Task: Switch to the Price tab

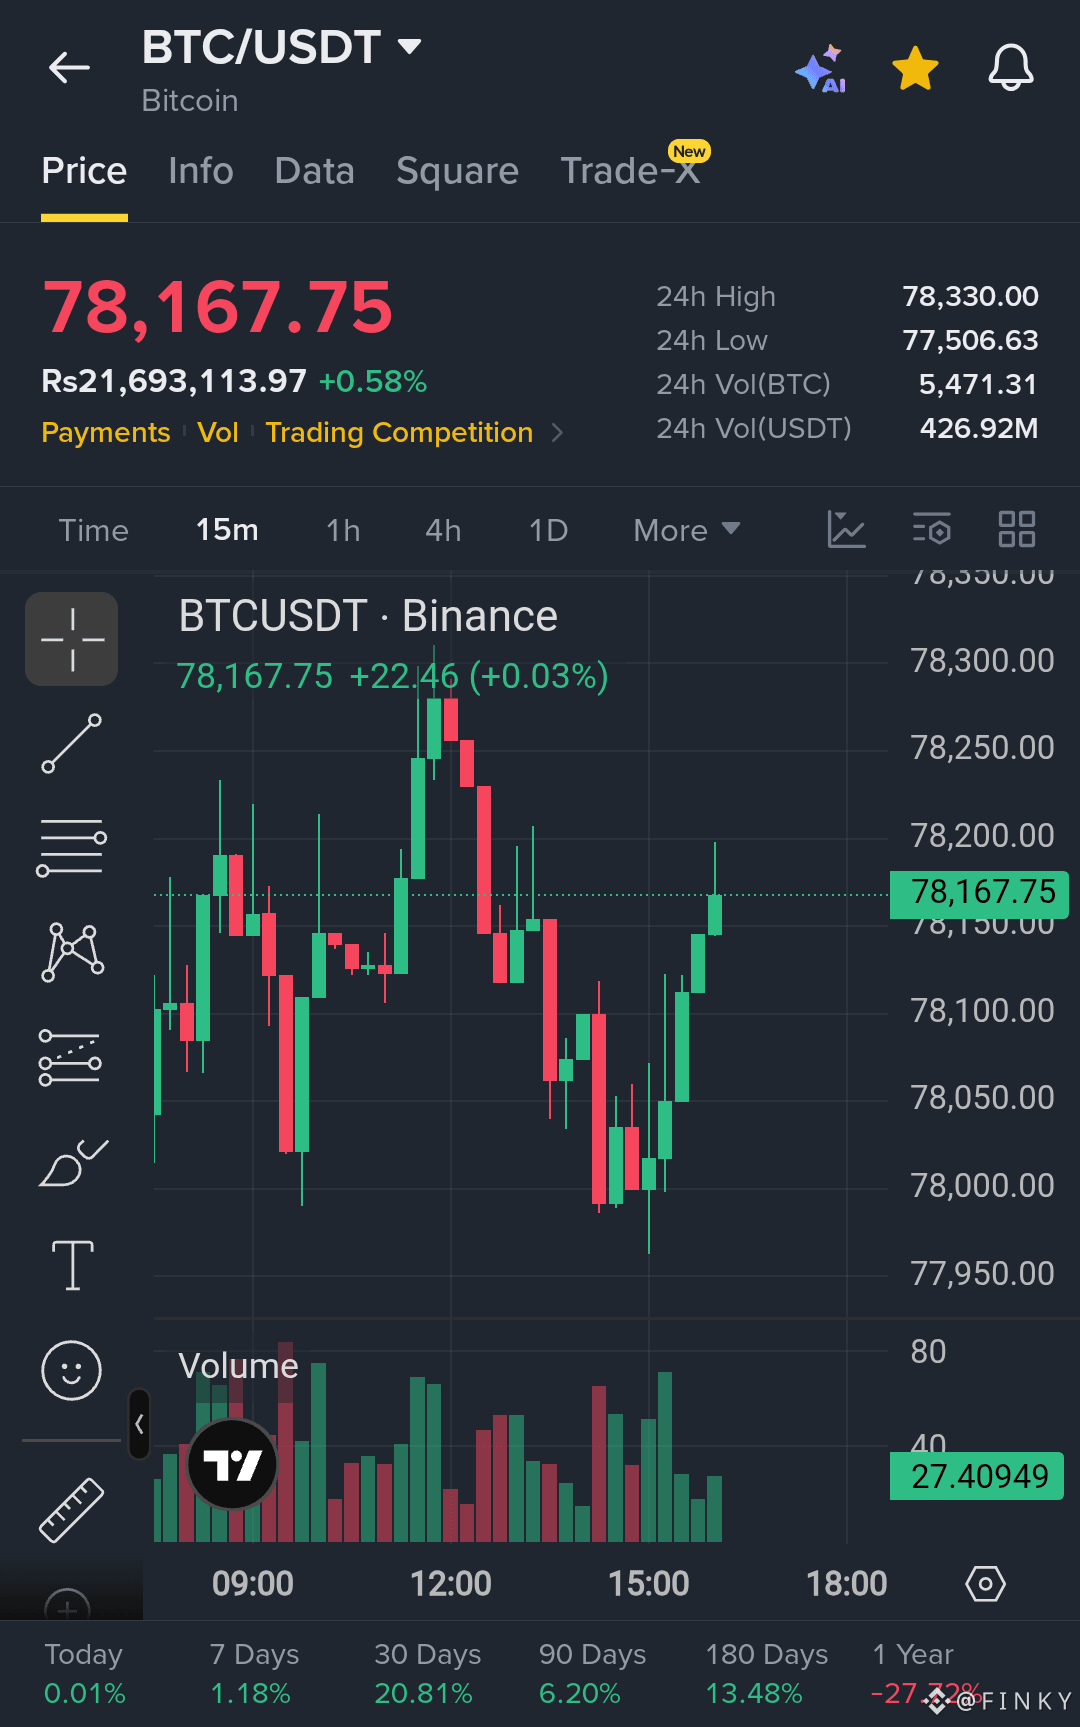Action: (x=84, y=171)
